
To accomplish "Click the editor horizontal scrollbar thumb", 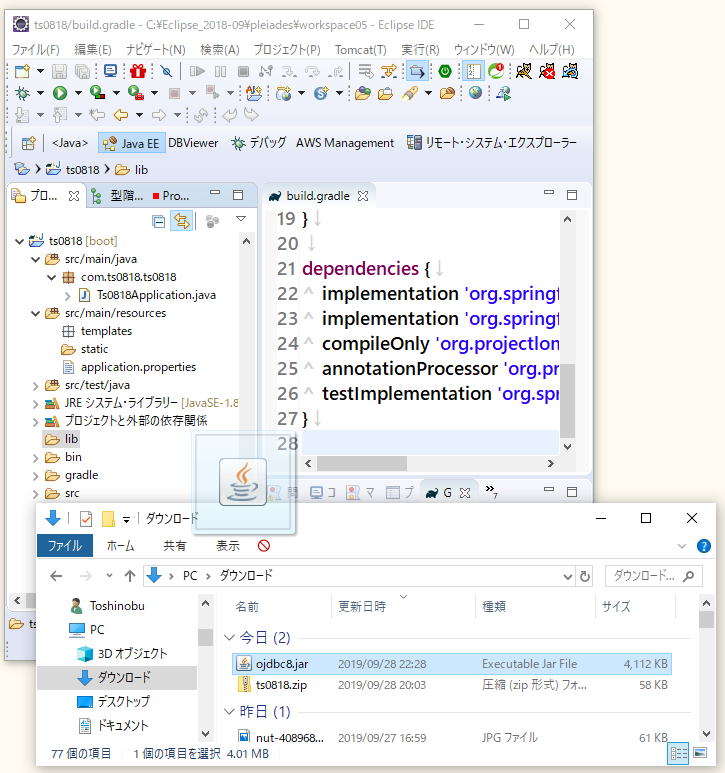I will [x=362, y=463].
